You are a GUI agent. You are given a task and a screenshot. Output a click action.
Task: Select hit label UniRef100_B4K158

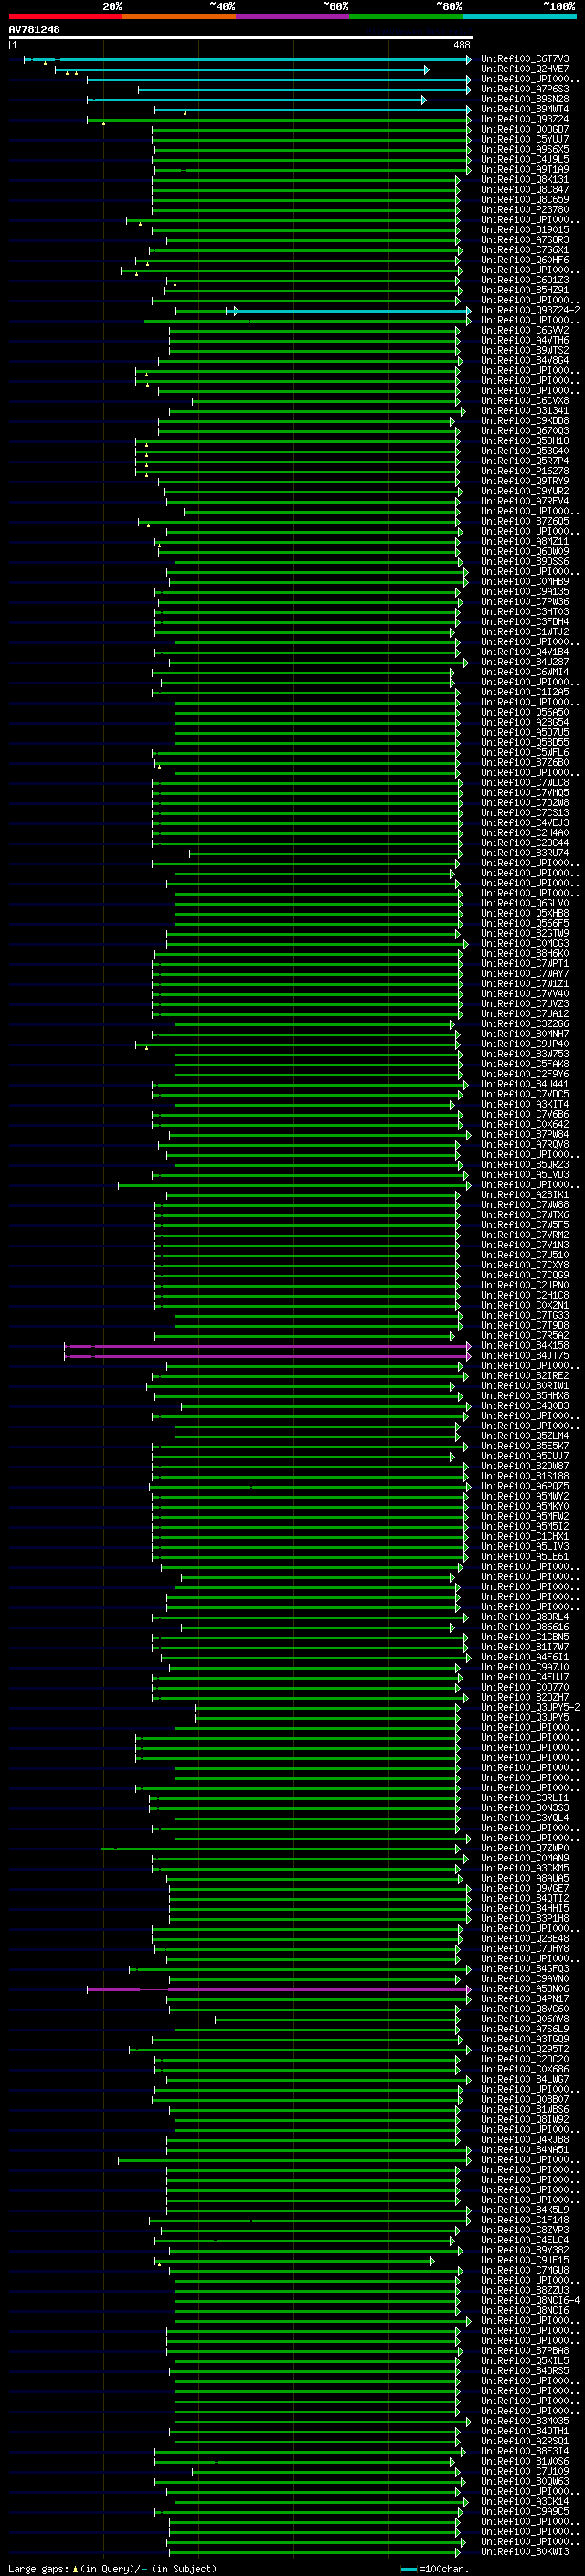click(x=524, y=1346)
